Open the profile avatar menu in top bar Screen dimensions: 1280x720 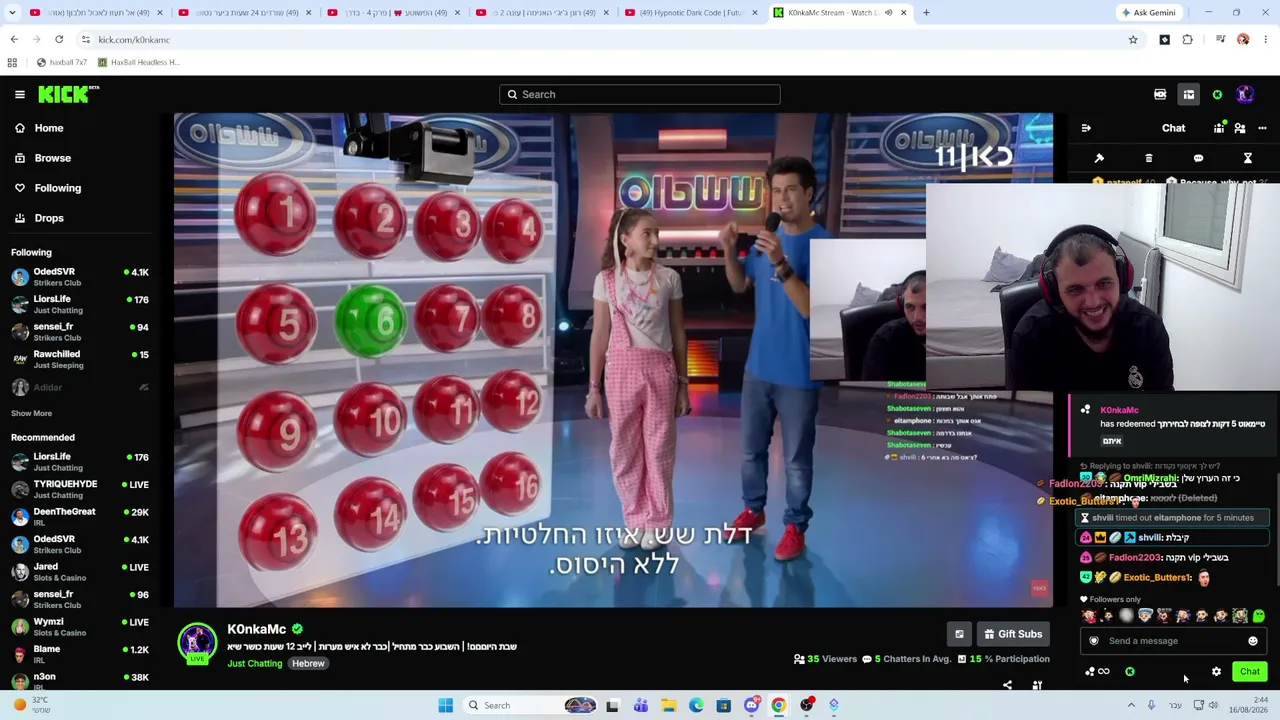click(x=1245, y=94)
